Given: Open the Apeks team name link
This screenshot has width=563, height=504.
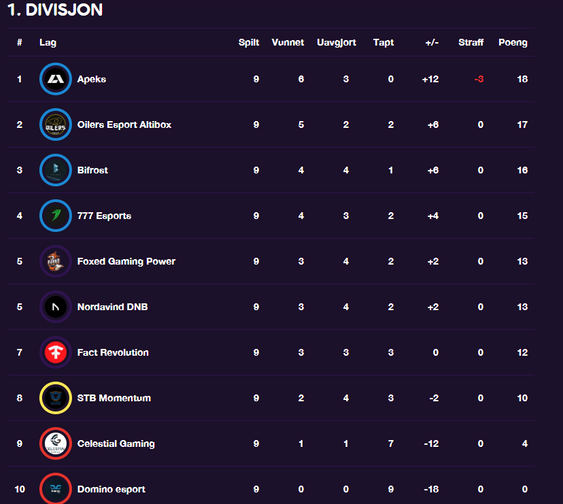Looking at the screenshot, I should click(92, 79).
